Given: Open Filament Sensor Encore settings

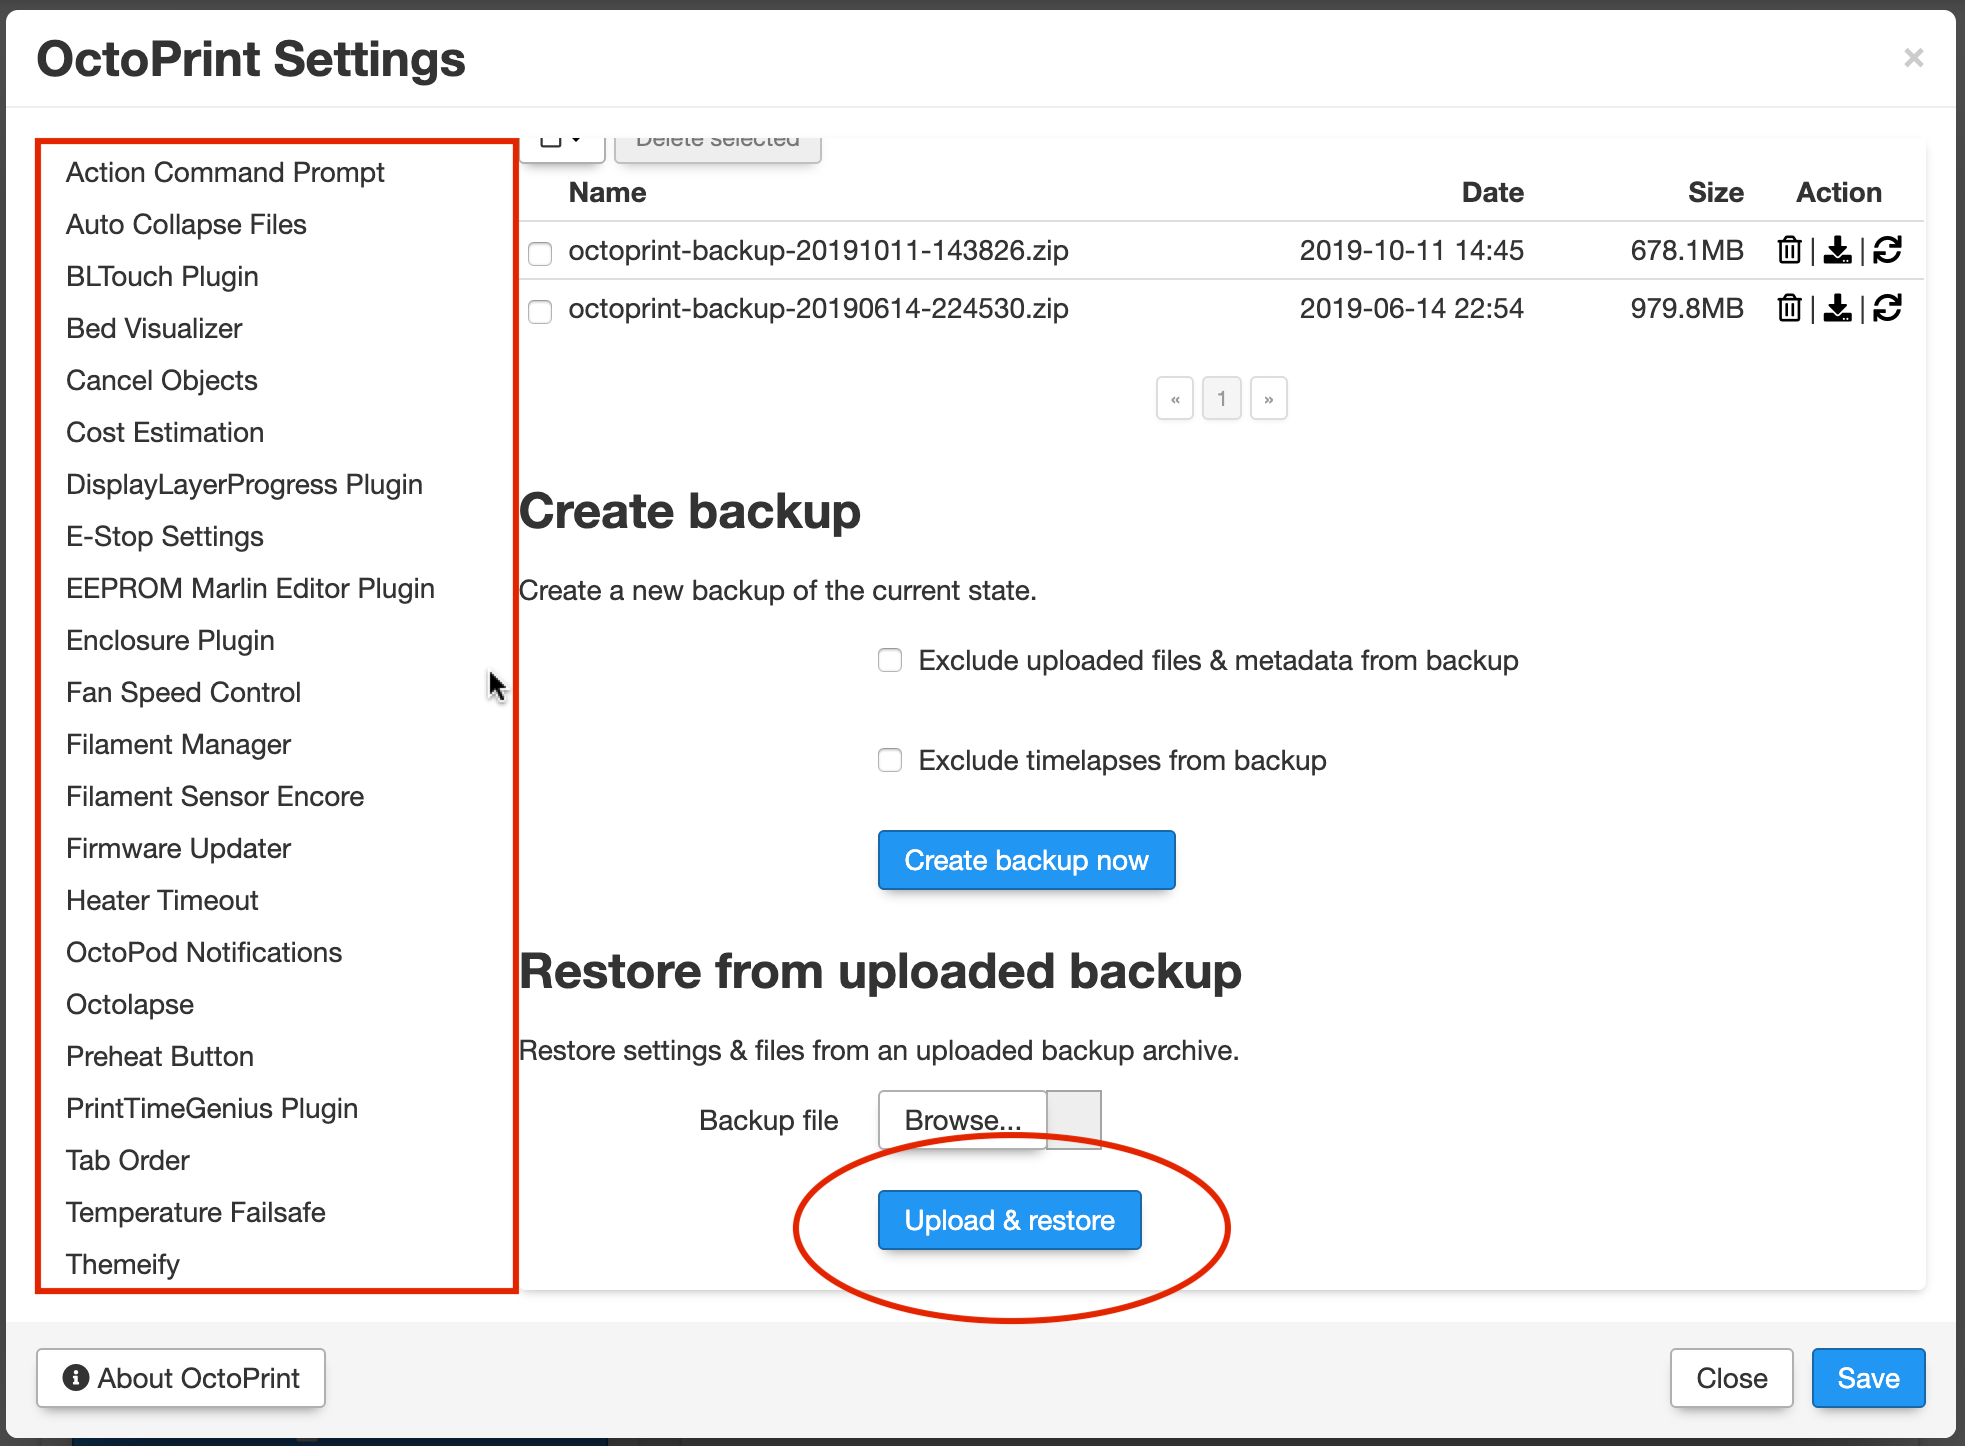Looking at the screenshot, I should click(x=215, y=796).
